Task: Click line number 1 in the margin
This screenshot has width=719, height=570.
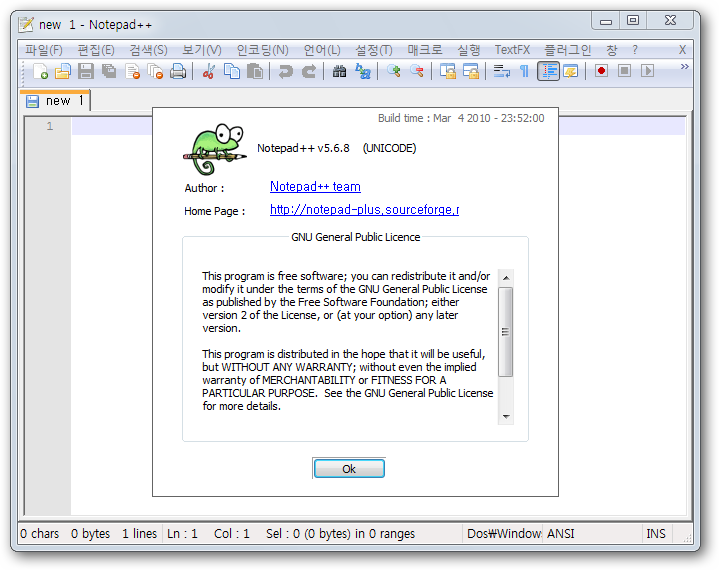Action: 50,126
